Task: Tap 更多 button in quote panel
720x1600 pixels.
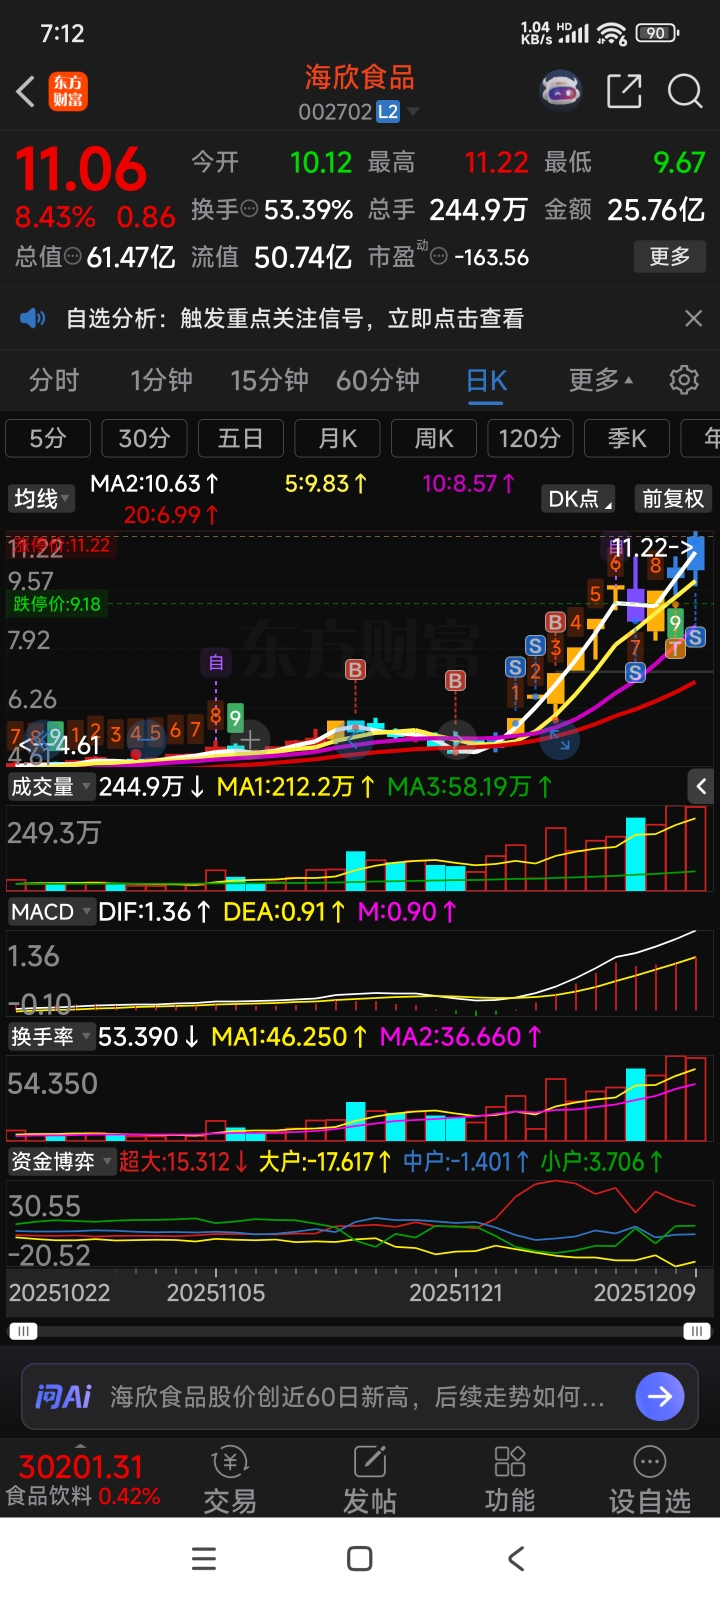Action: (670, 256)
